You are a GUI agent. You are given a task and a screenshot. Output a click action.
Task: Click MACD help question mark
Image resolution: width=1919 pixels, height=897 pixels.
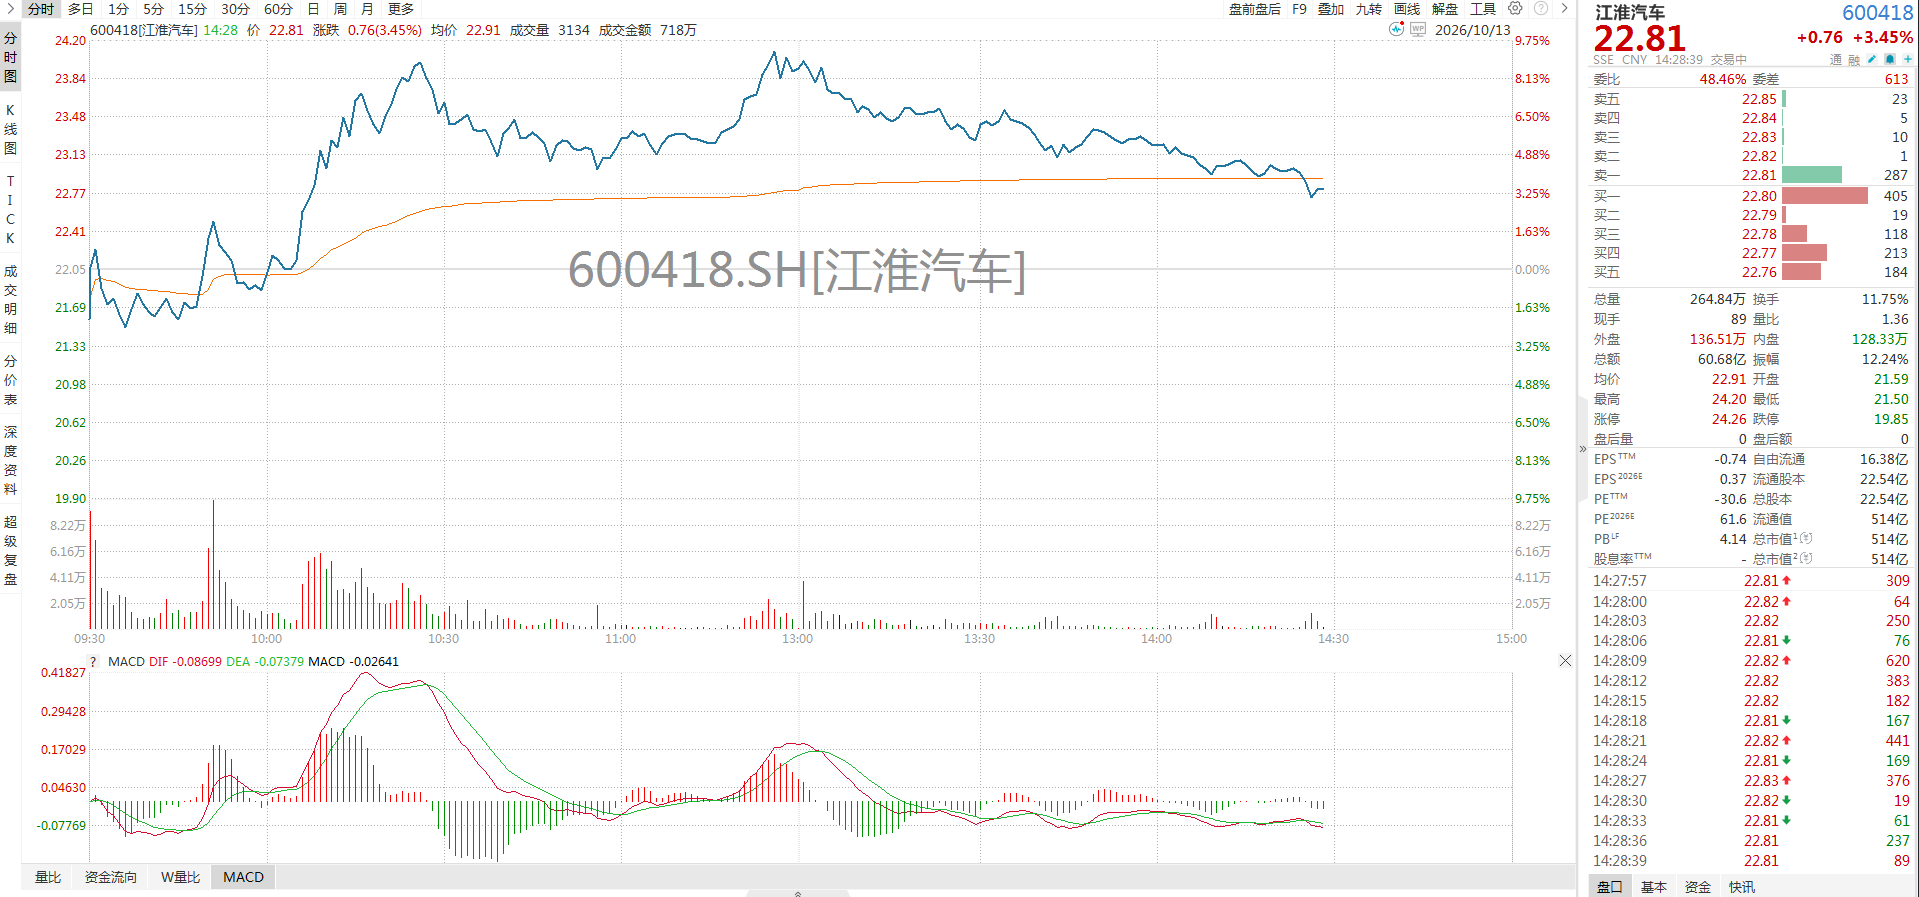click(x=93, y=662)
